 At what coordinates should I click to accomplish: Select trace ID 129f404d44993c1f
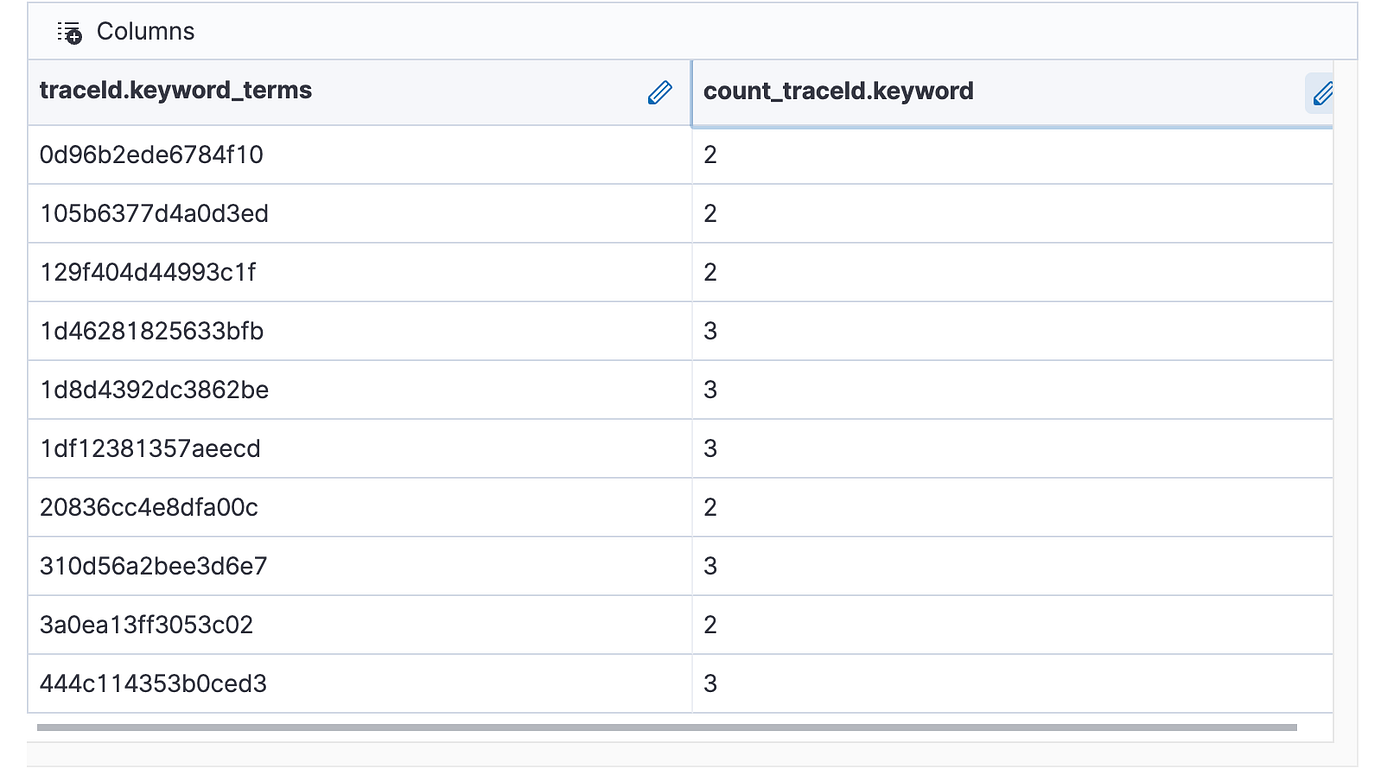[148, 273]
